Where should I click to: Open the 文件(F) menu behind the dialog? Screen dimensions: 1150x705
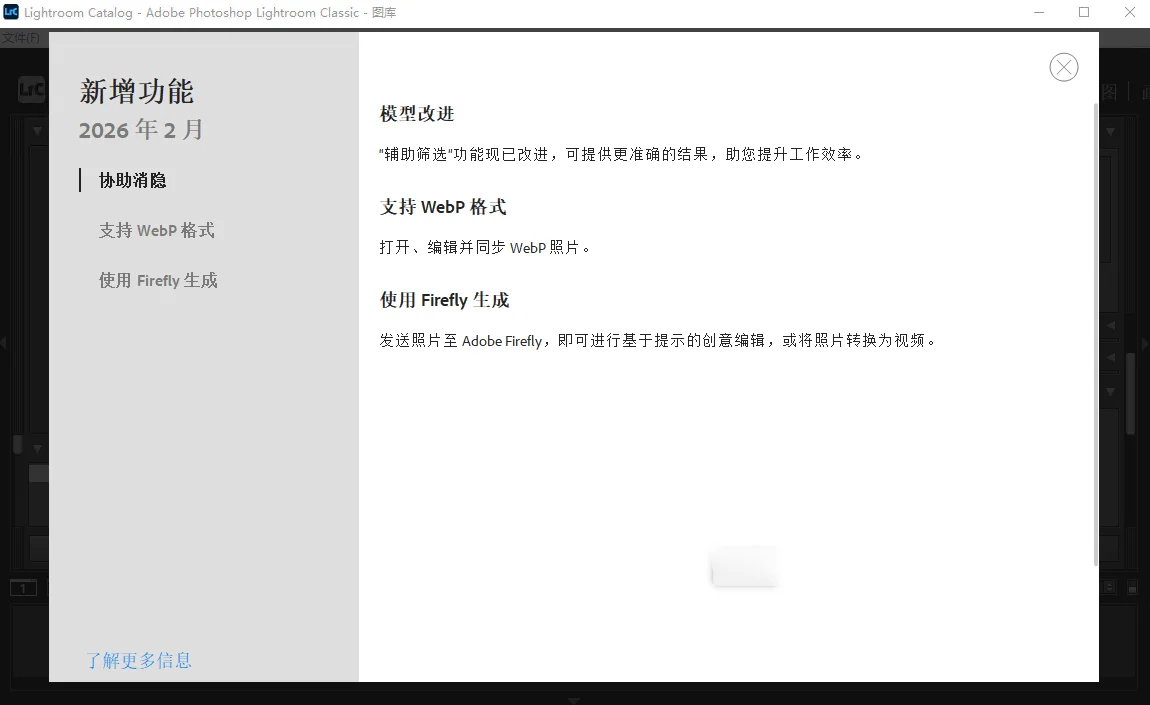point(21,37)
